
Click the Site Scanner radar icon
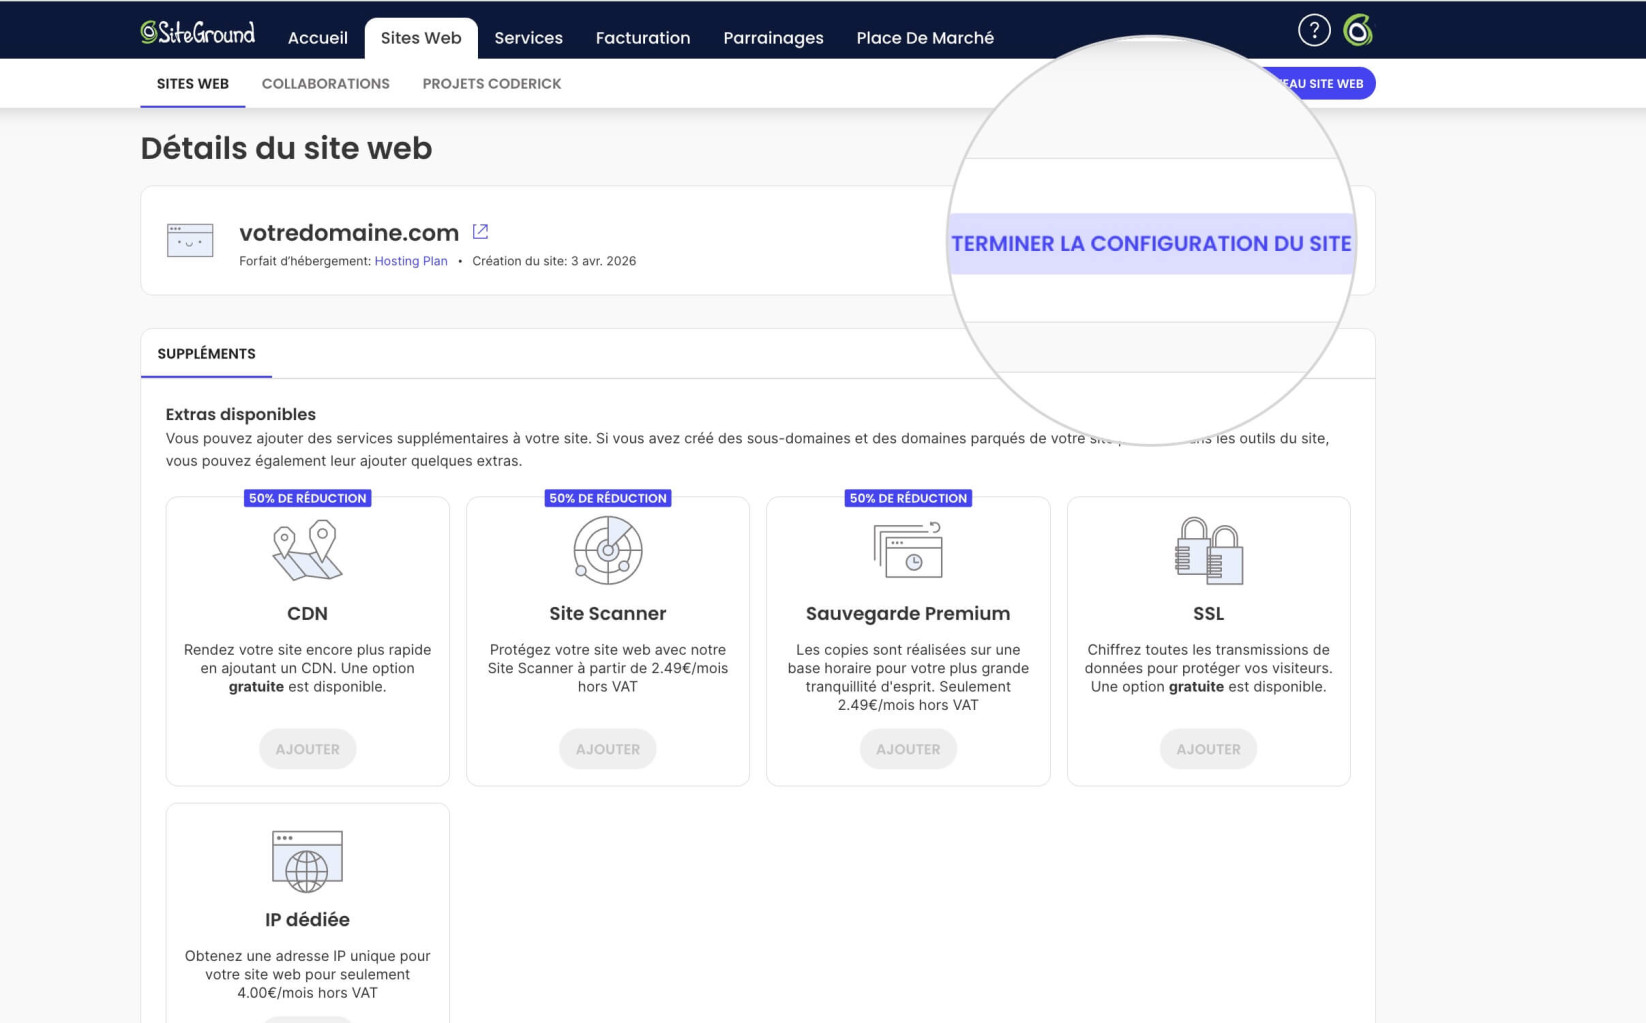coord(608,550)
